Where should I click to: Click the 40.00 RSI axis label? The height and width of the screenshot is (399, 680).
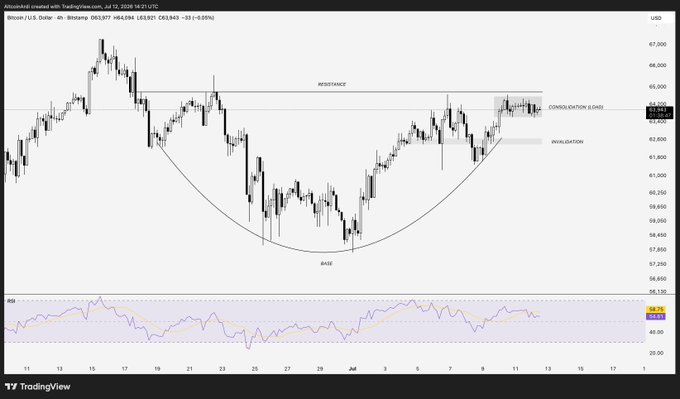pyautogui.click(x=656, y=332)
